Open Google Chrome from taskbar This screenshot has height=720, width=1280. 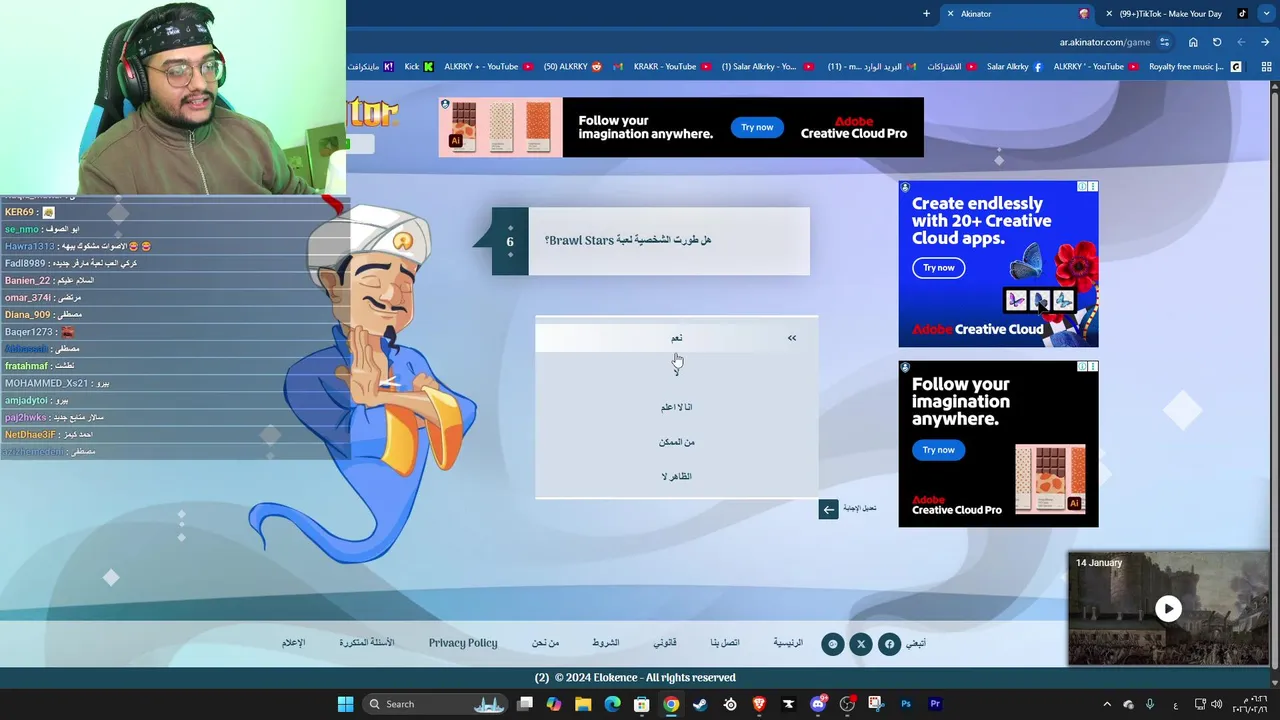[x=671, y=704]
